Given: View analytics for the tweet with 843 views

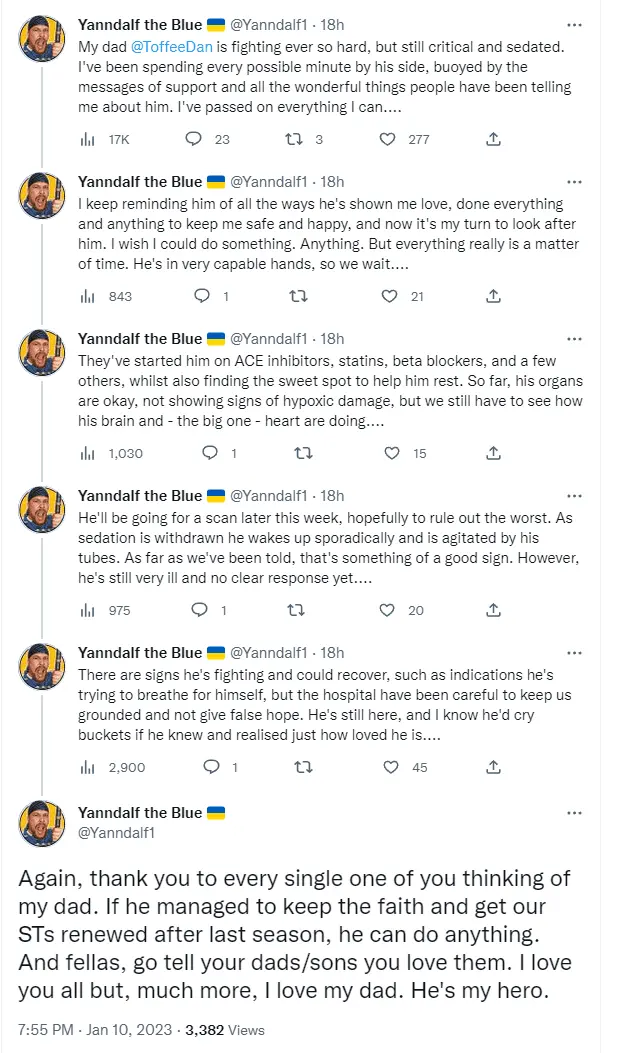Looking at the screenshot, I should point(88,296).
